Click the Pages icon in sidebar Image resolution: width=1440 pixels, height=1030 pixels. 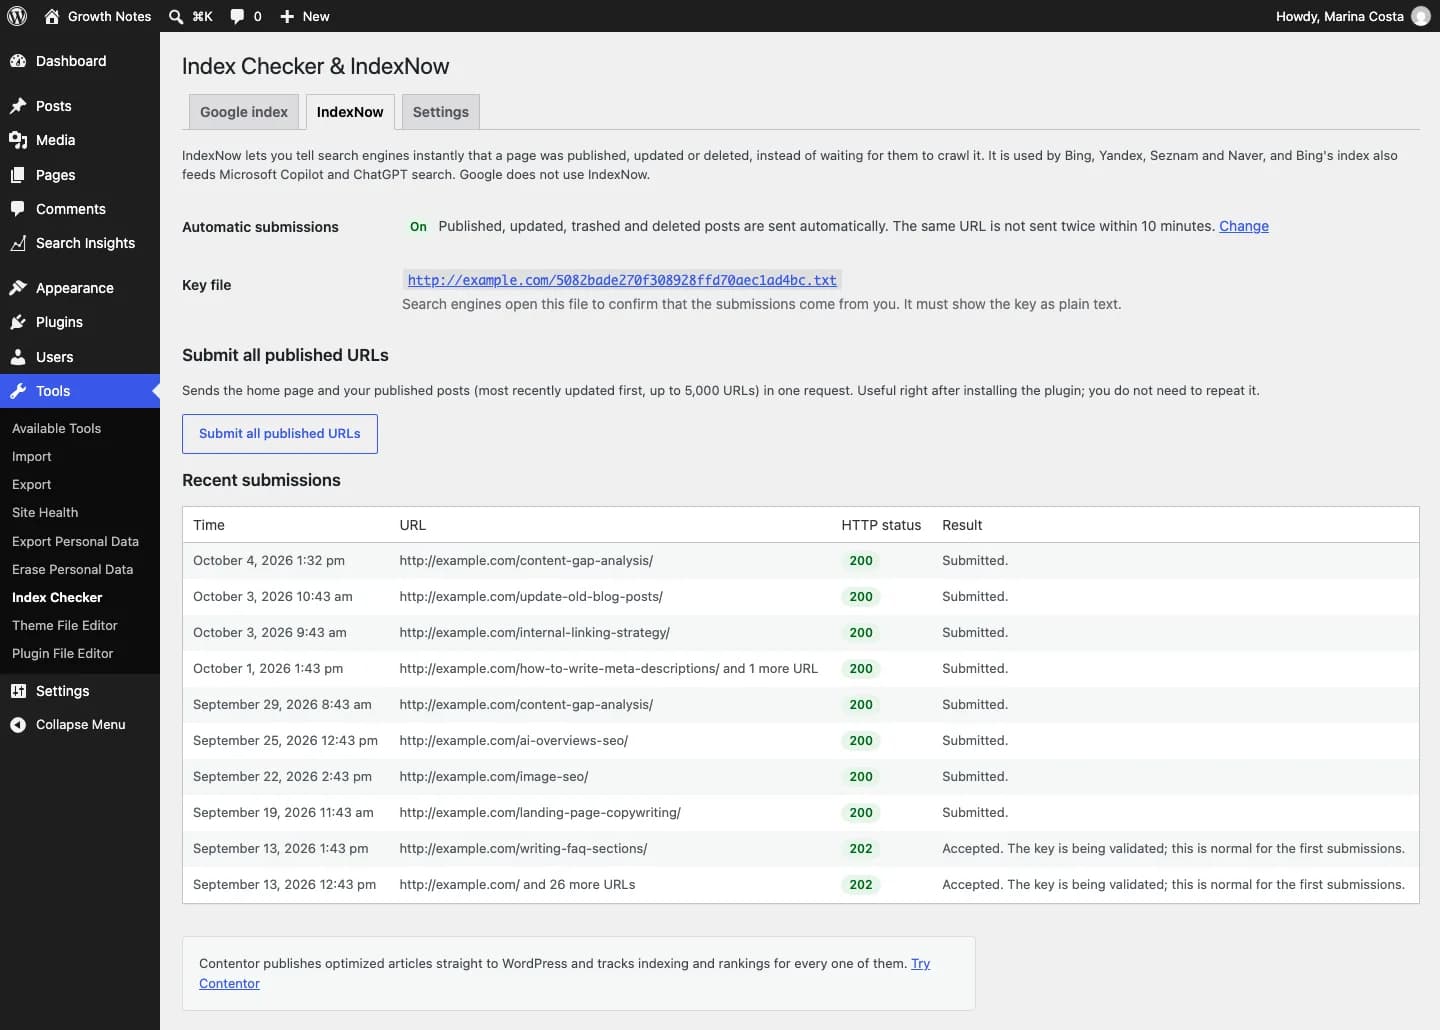pos(18,175)
